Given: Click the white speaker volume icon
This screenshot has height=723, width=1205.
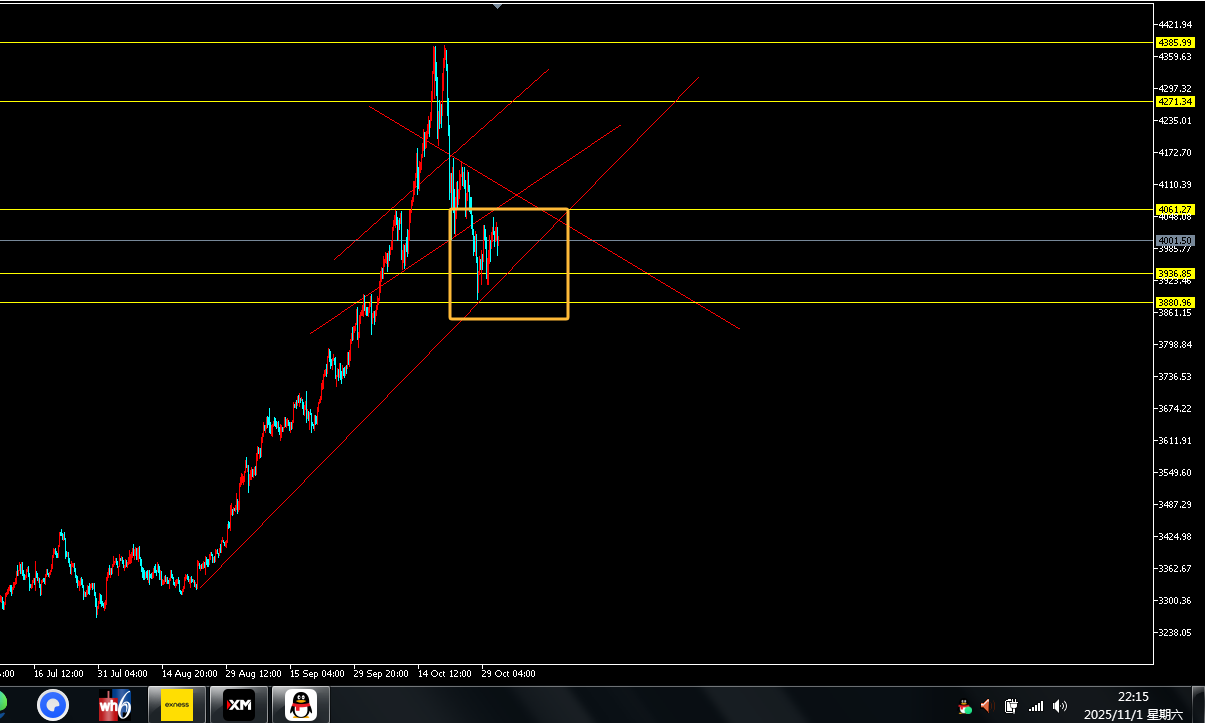Looking at the screenshot, I should tap(1060, 707).
